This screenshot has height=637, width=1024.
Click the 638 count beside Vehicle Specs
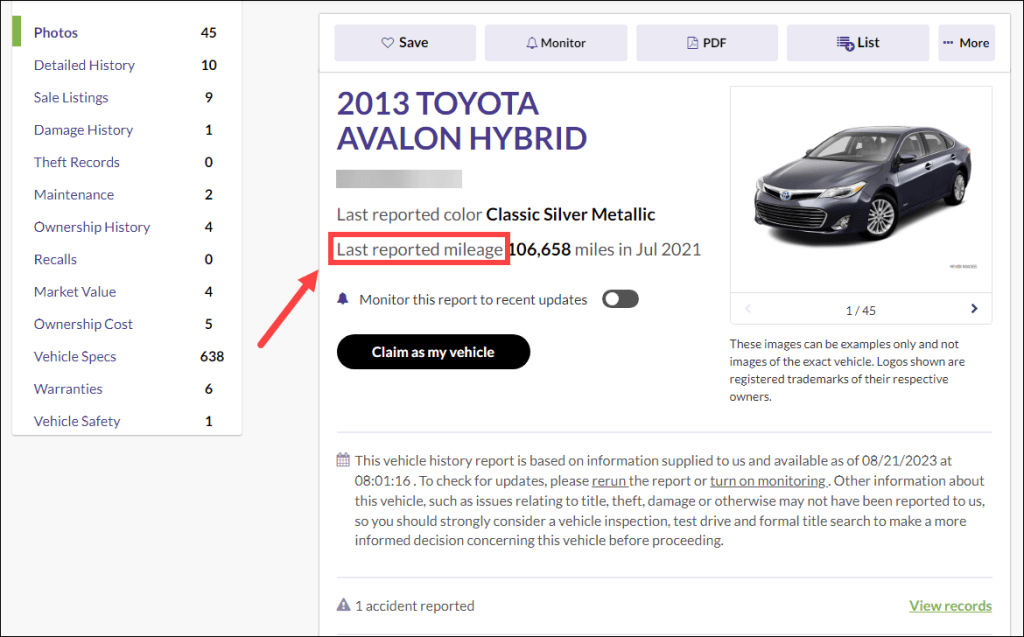click(x=212, y=357)
